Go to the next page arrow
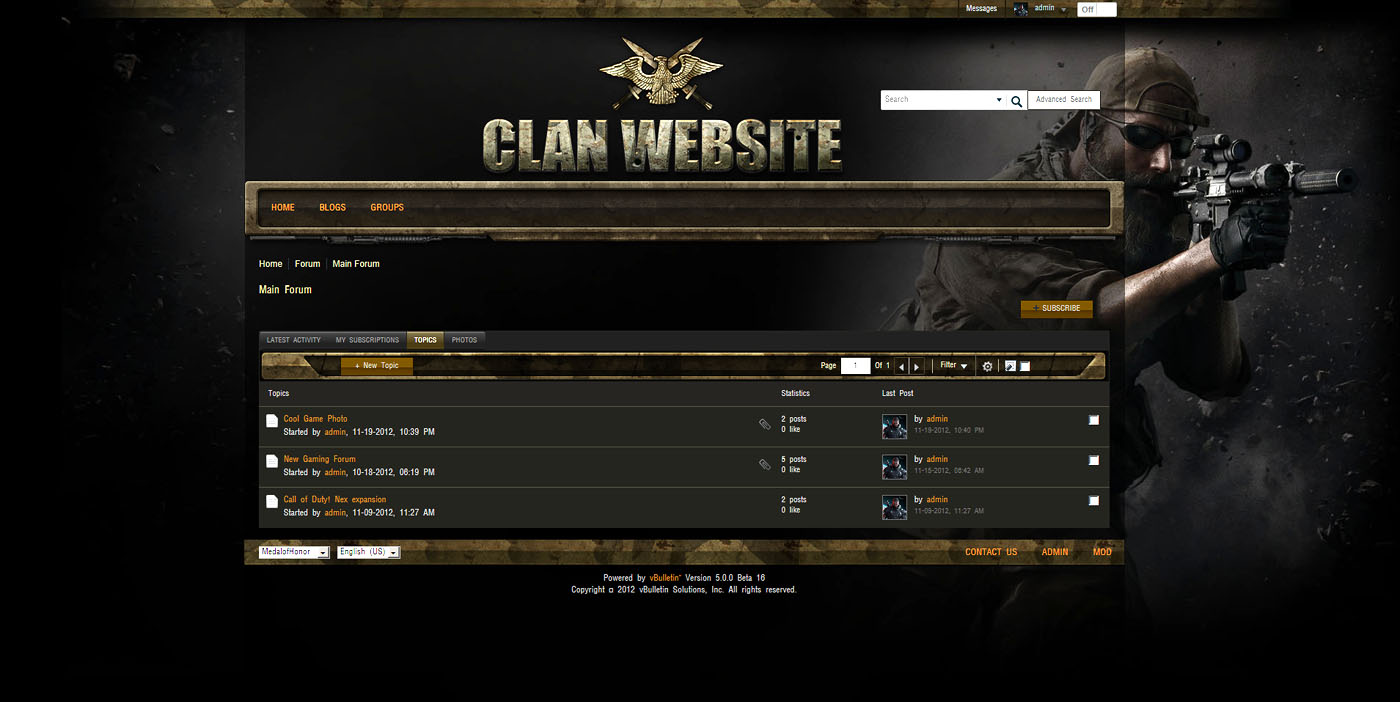Viewport: 1400px width, 702px height. (x=916, y=366)
